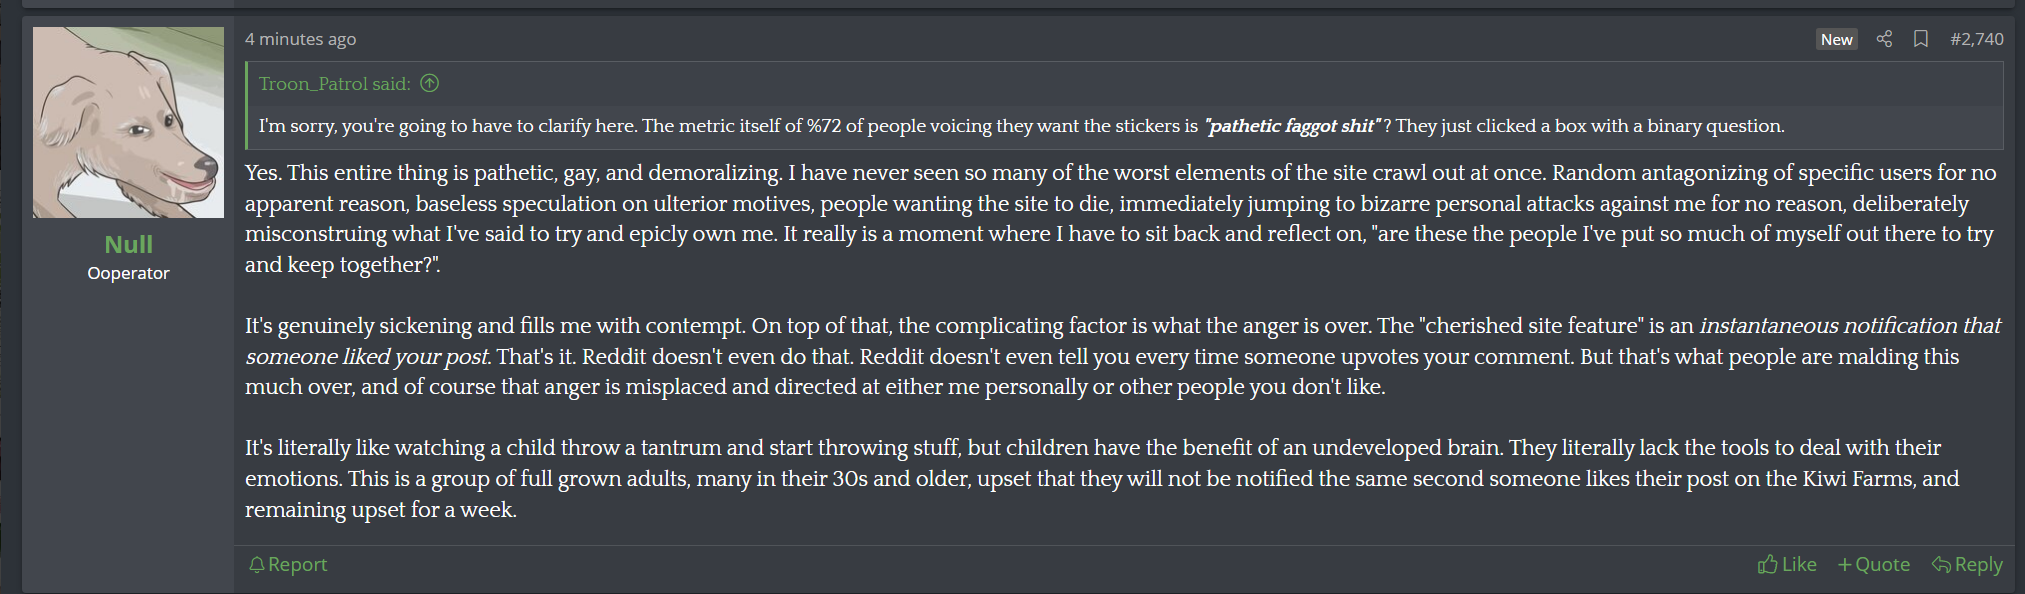Click the "4 minutes ago" timestamp
The image size is (2025, 594).
coord(300,39)
